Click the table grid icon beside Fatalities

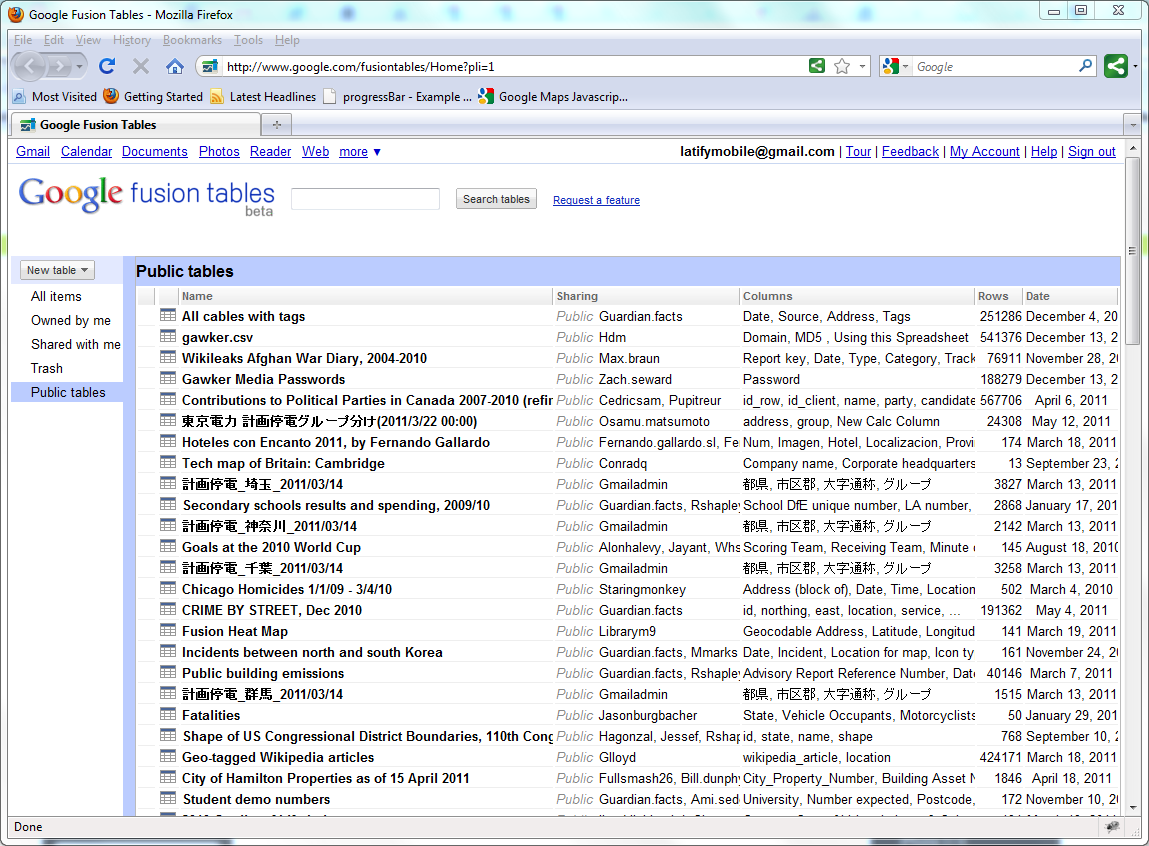pos(166,715)
